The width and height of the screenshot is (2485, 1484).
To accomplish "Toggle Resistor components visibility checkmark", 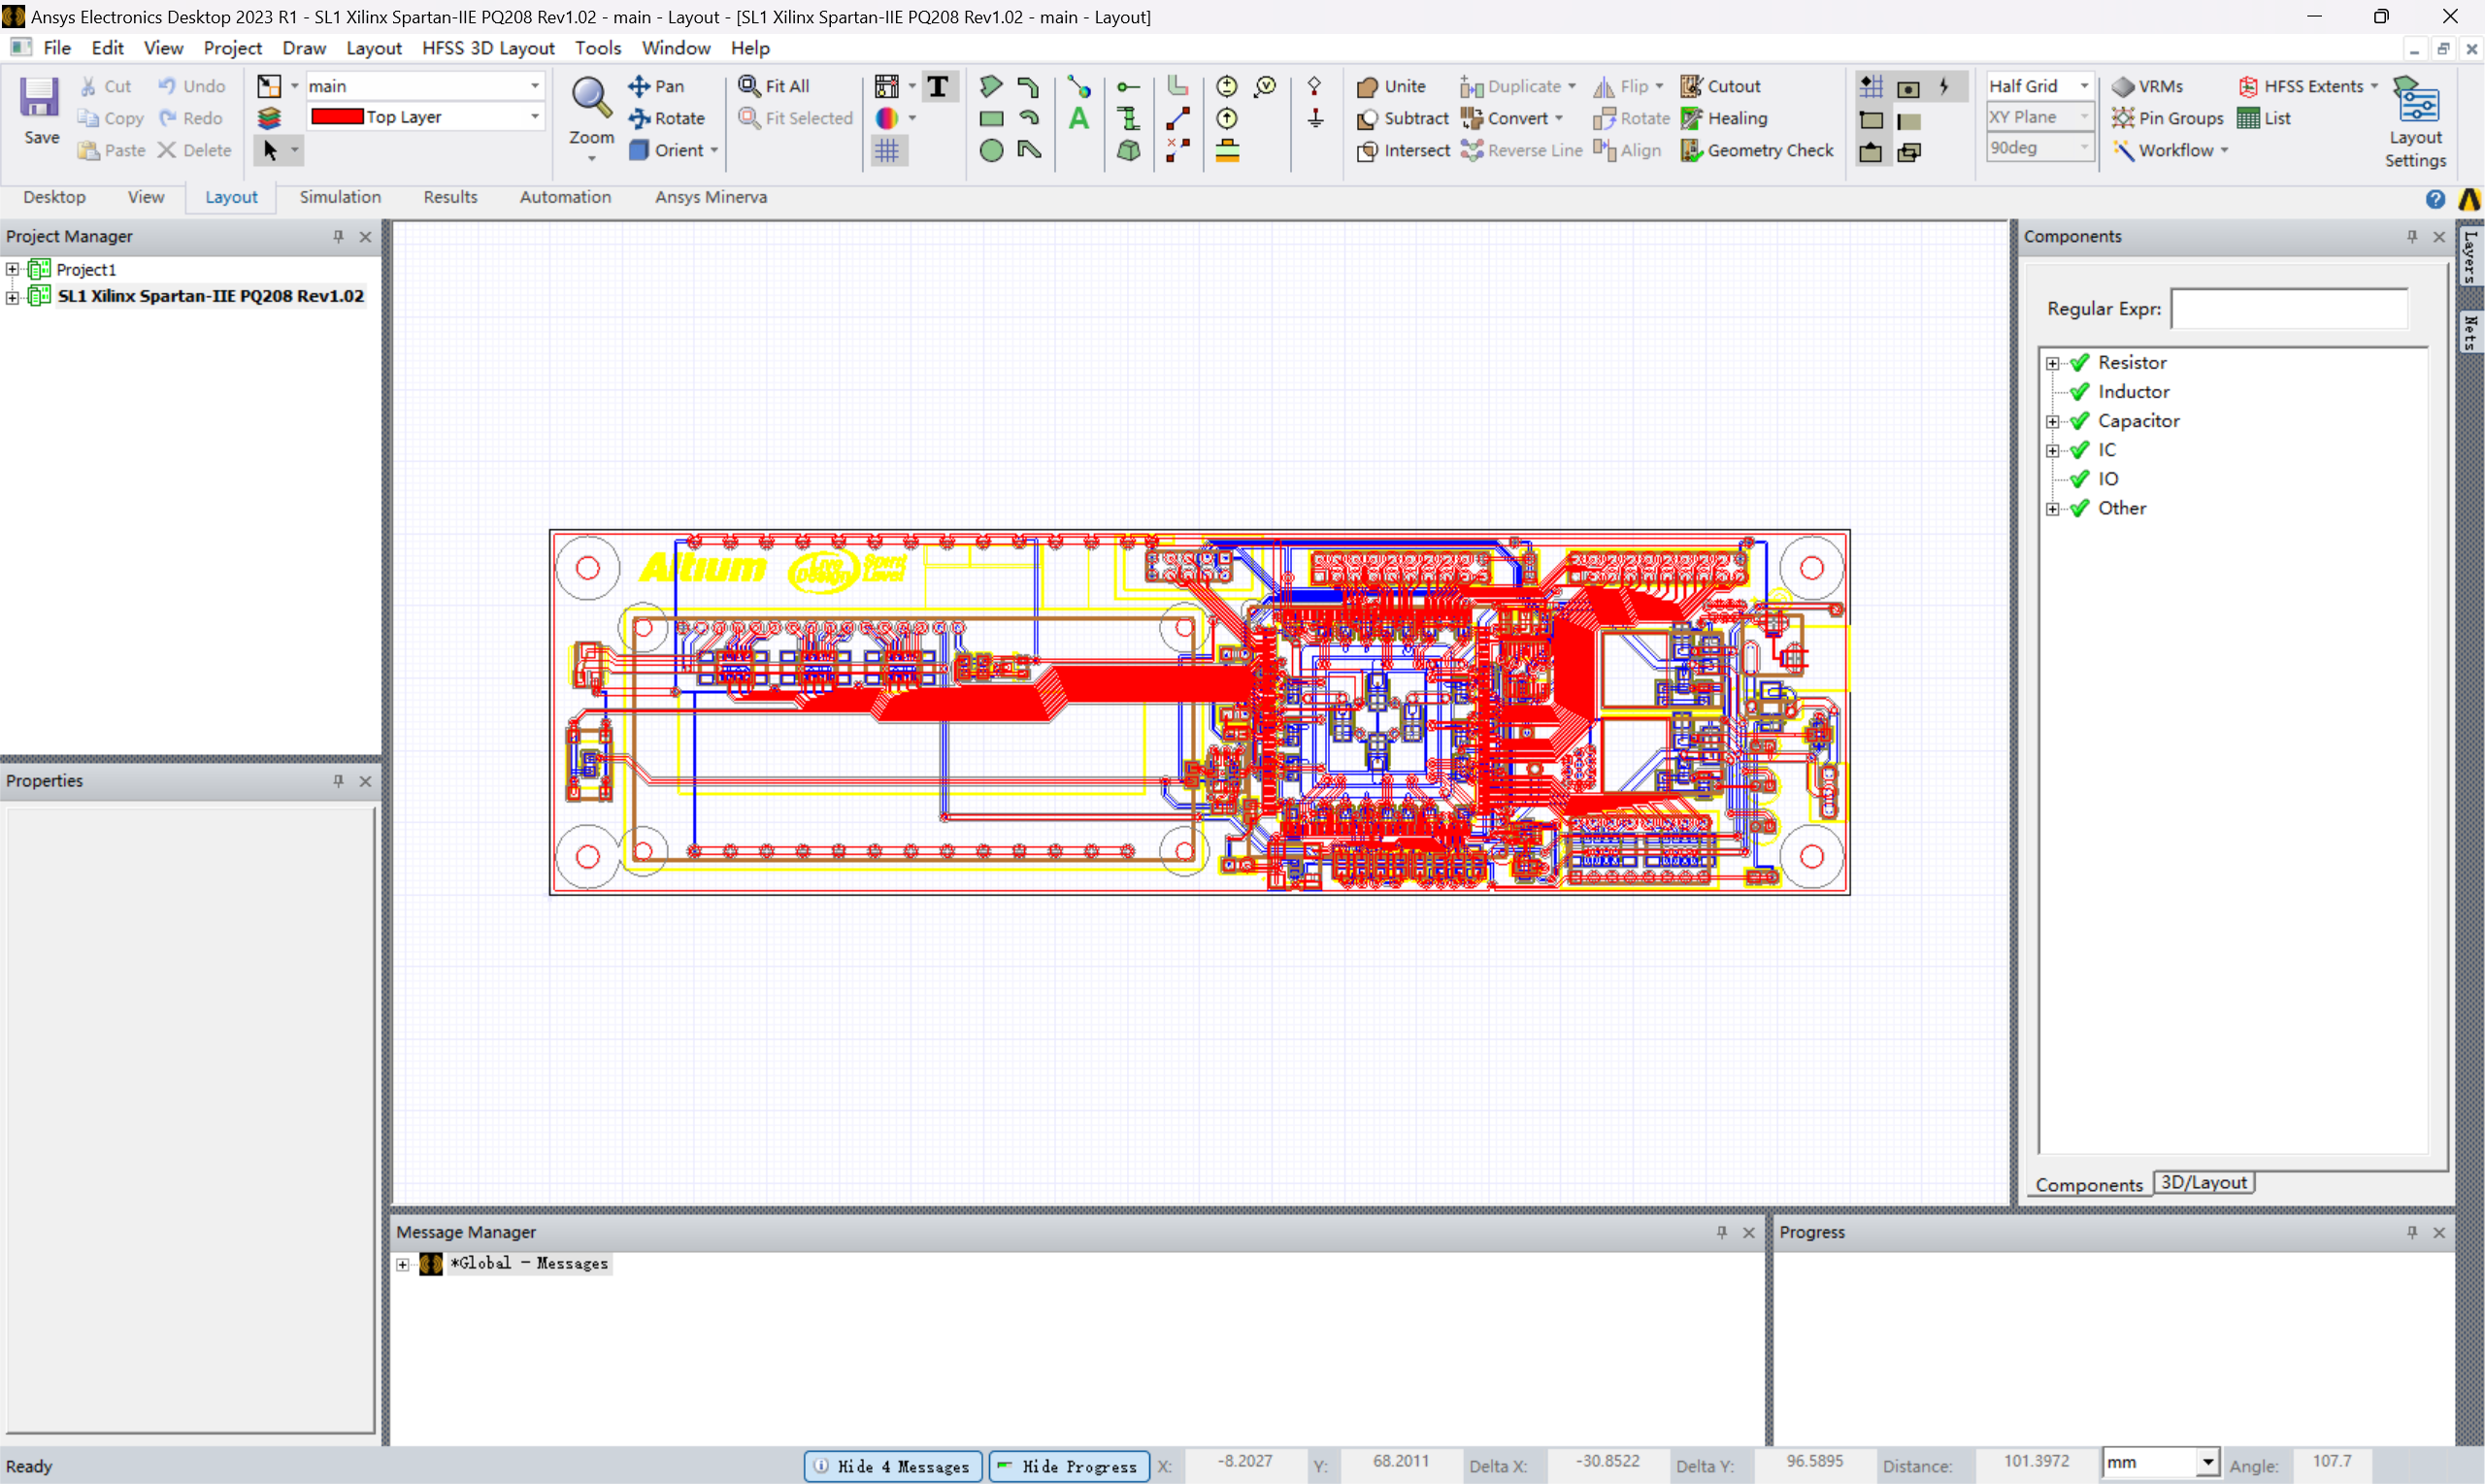I will (2080, 363).
